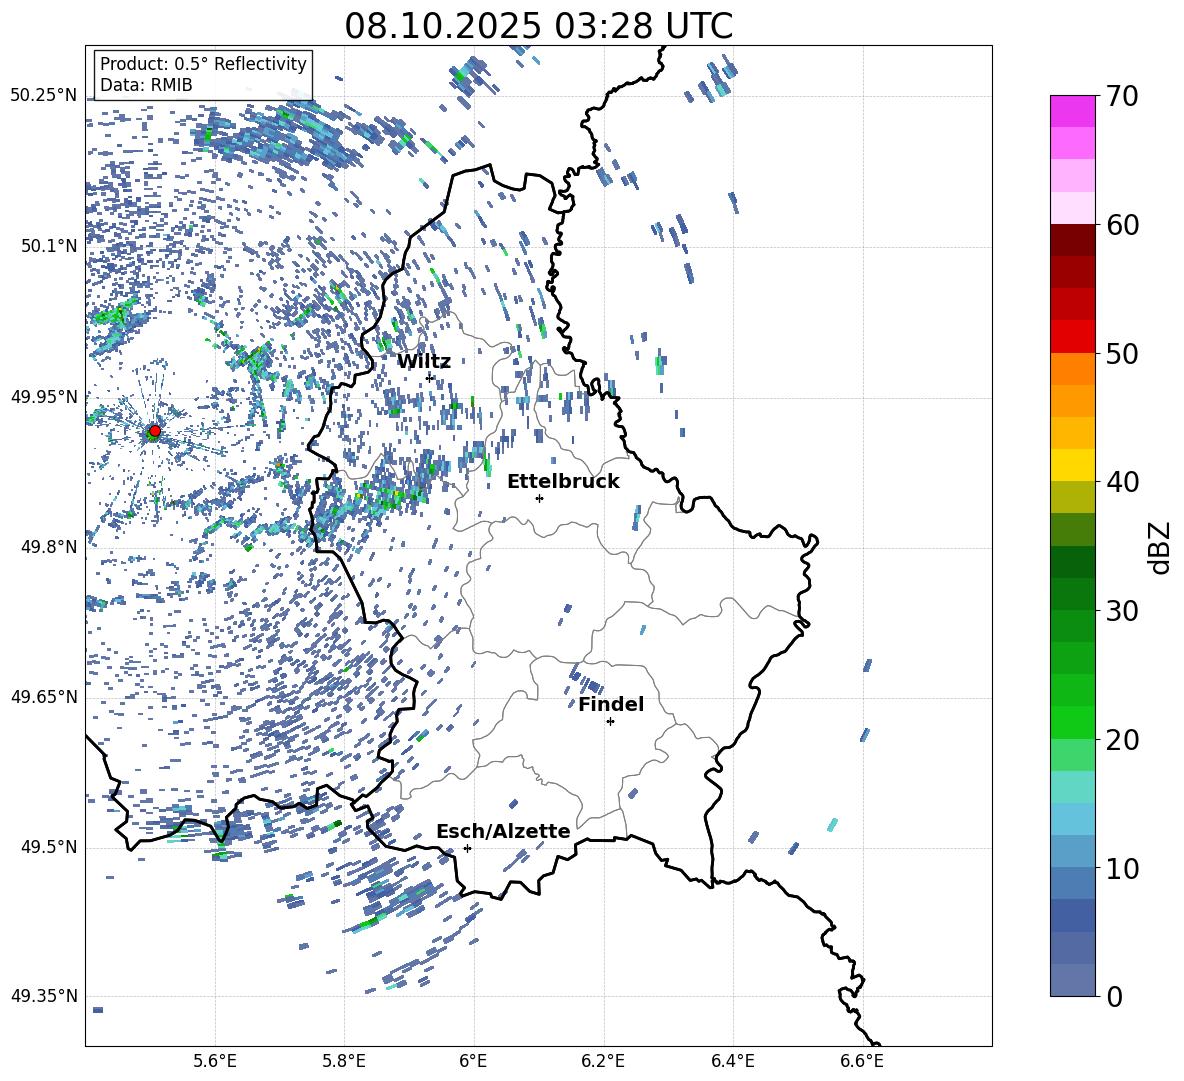Screen dimensions: 1184x1081
Task: Click the 6.6°E longitude label
Action: coord(862,1062)
